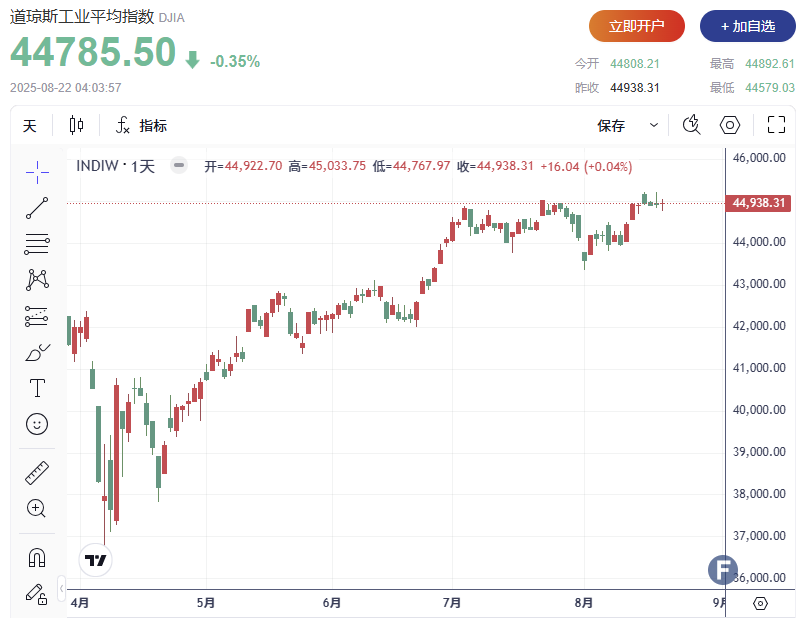This screenshot has width=803, height=618.
Task: Open the forecast and measurement tools
Action: [37, 316]
